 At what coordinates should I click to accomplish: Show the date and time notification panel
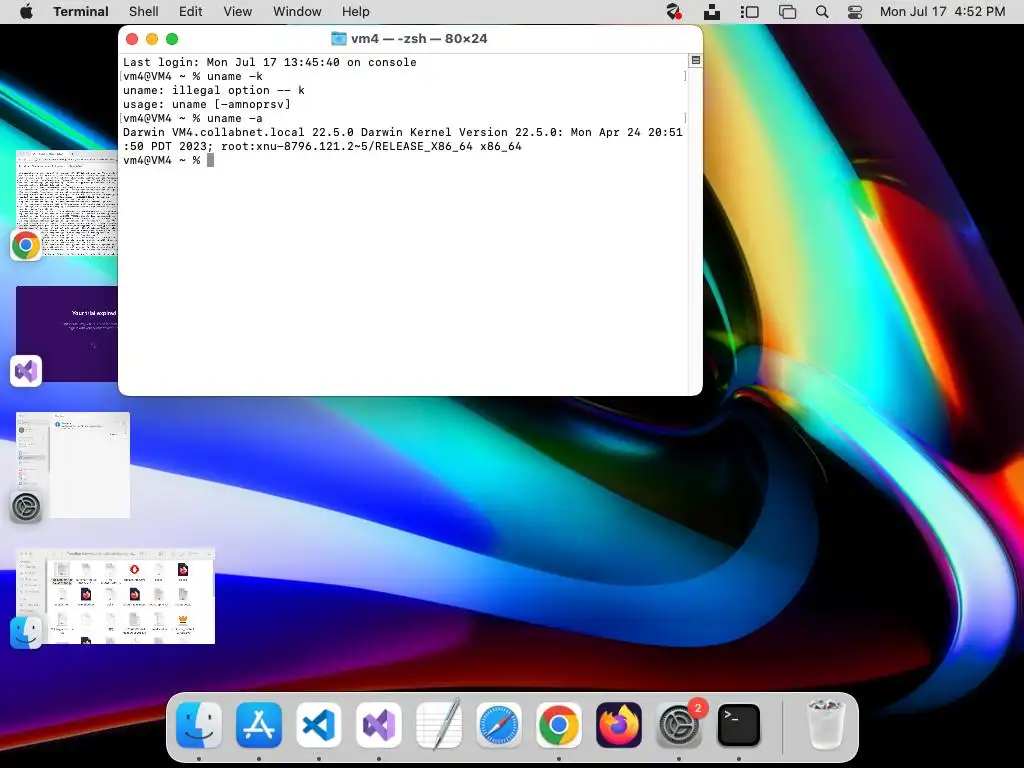(x=942, y=12)
